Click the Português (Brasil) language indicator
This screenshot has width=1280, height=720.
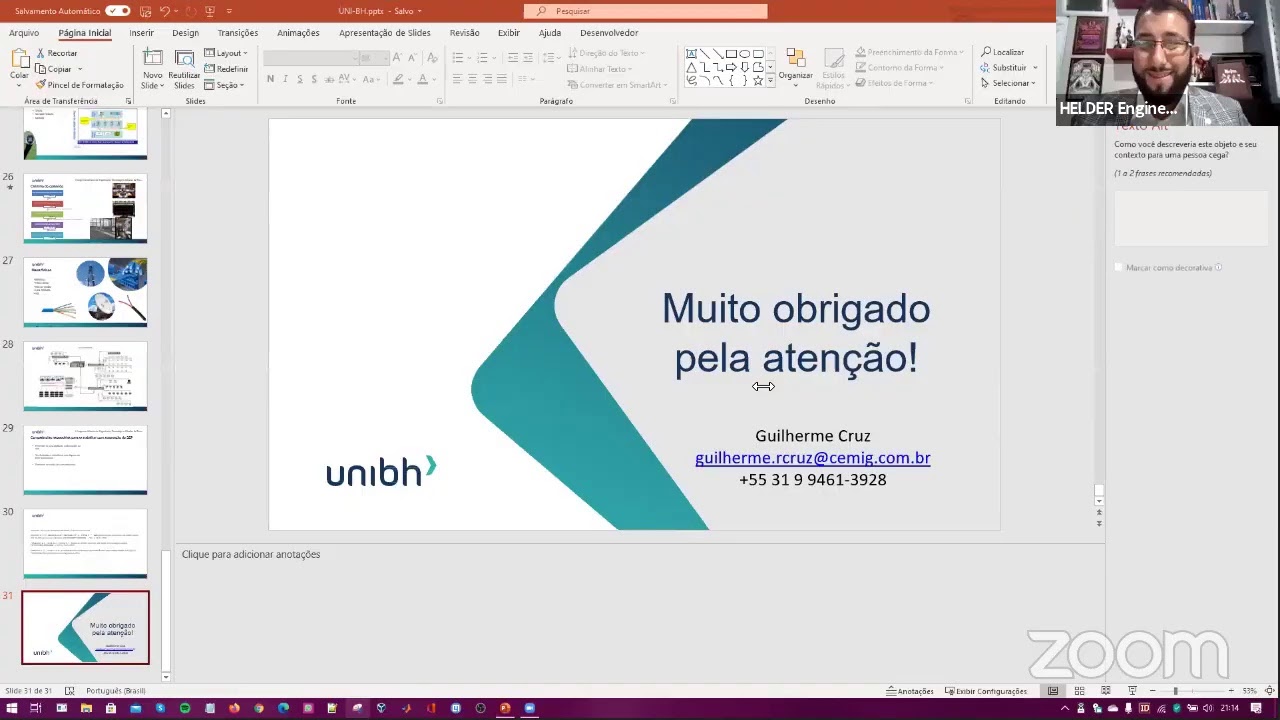pos(116,691)
